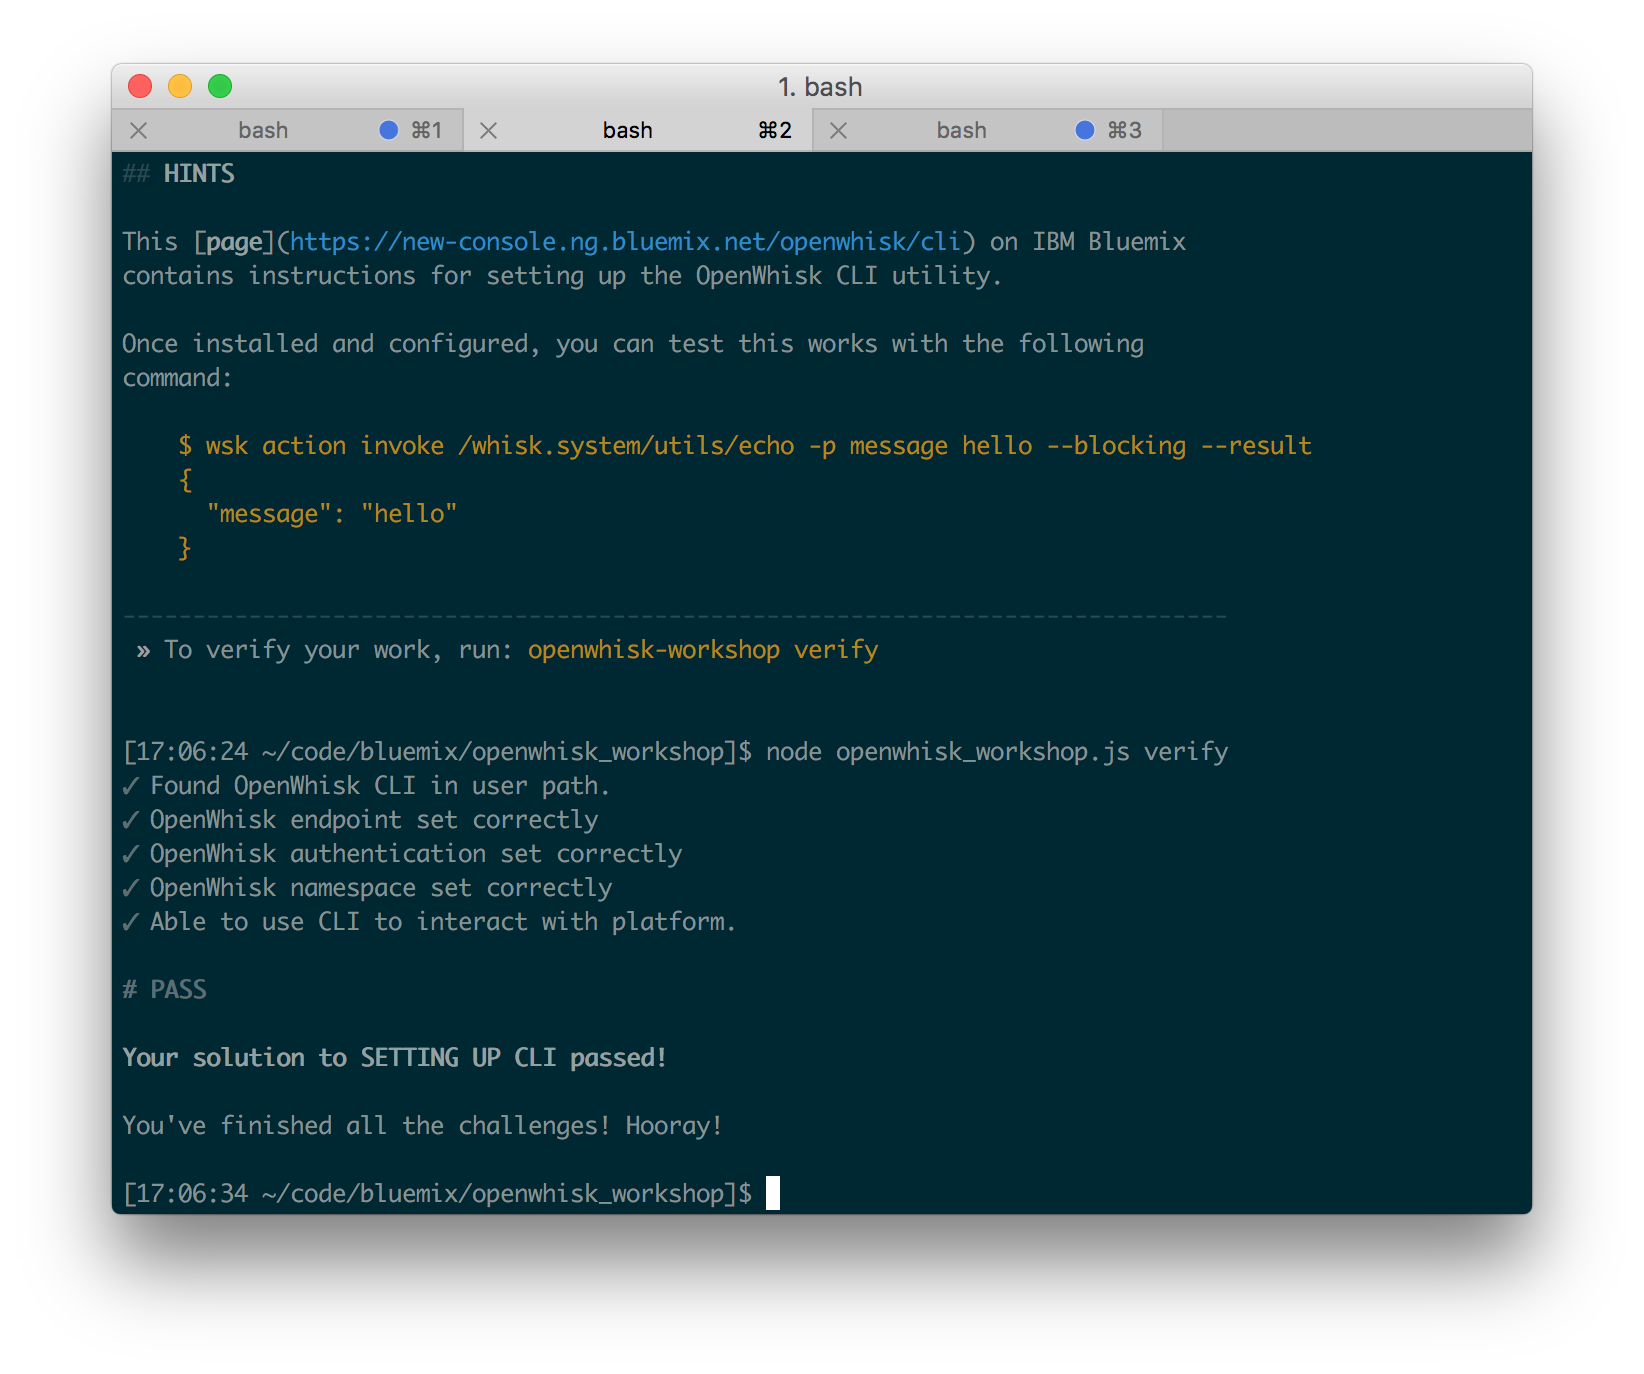The height and width of the screenshot is (1374, 1644).
Task: Click the blue activity dot on tab ⌘1
Action: (x=389, y=130)
